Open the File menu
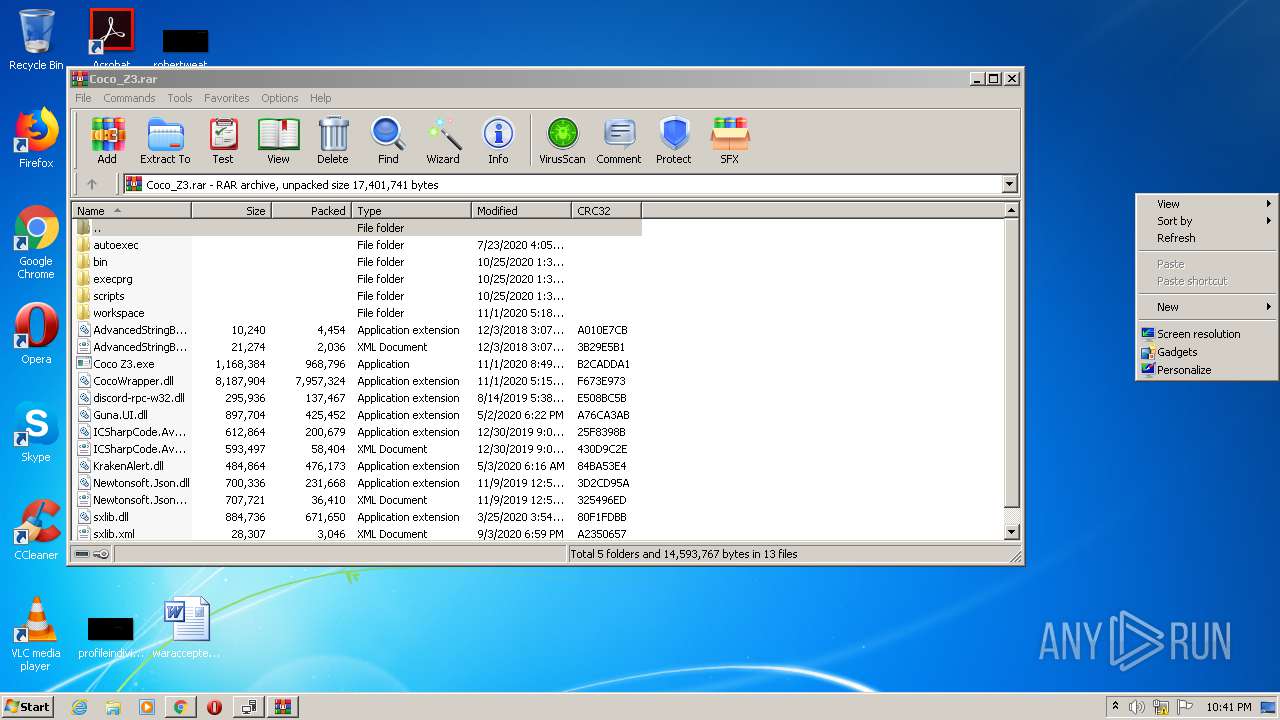 tap(83, 98)
